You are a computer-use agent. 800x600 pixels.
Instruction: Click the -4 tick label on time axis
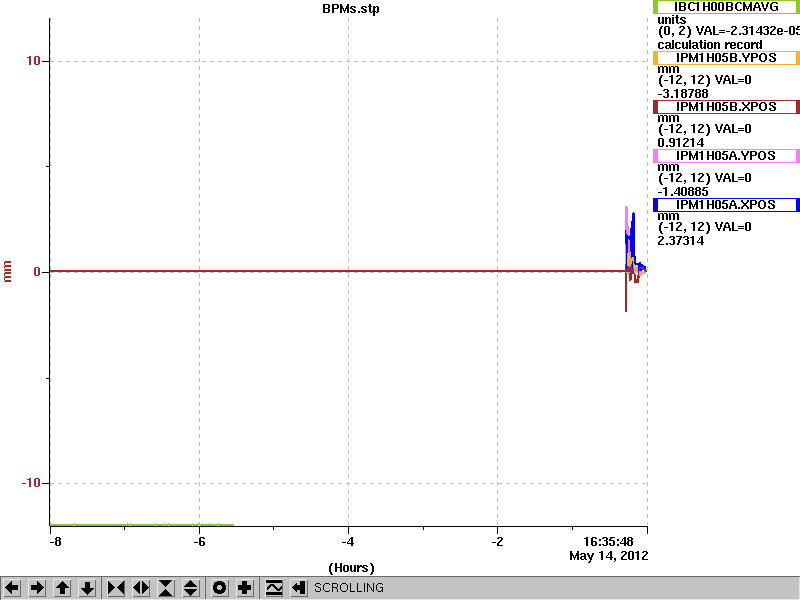tap(348, 541)
